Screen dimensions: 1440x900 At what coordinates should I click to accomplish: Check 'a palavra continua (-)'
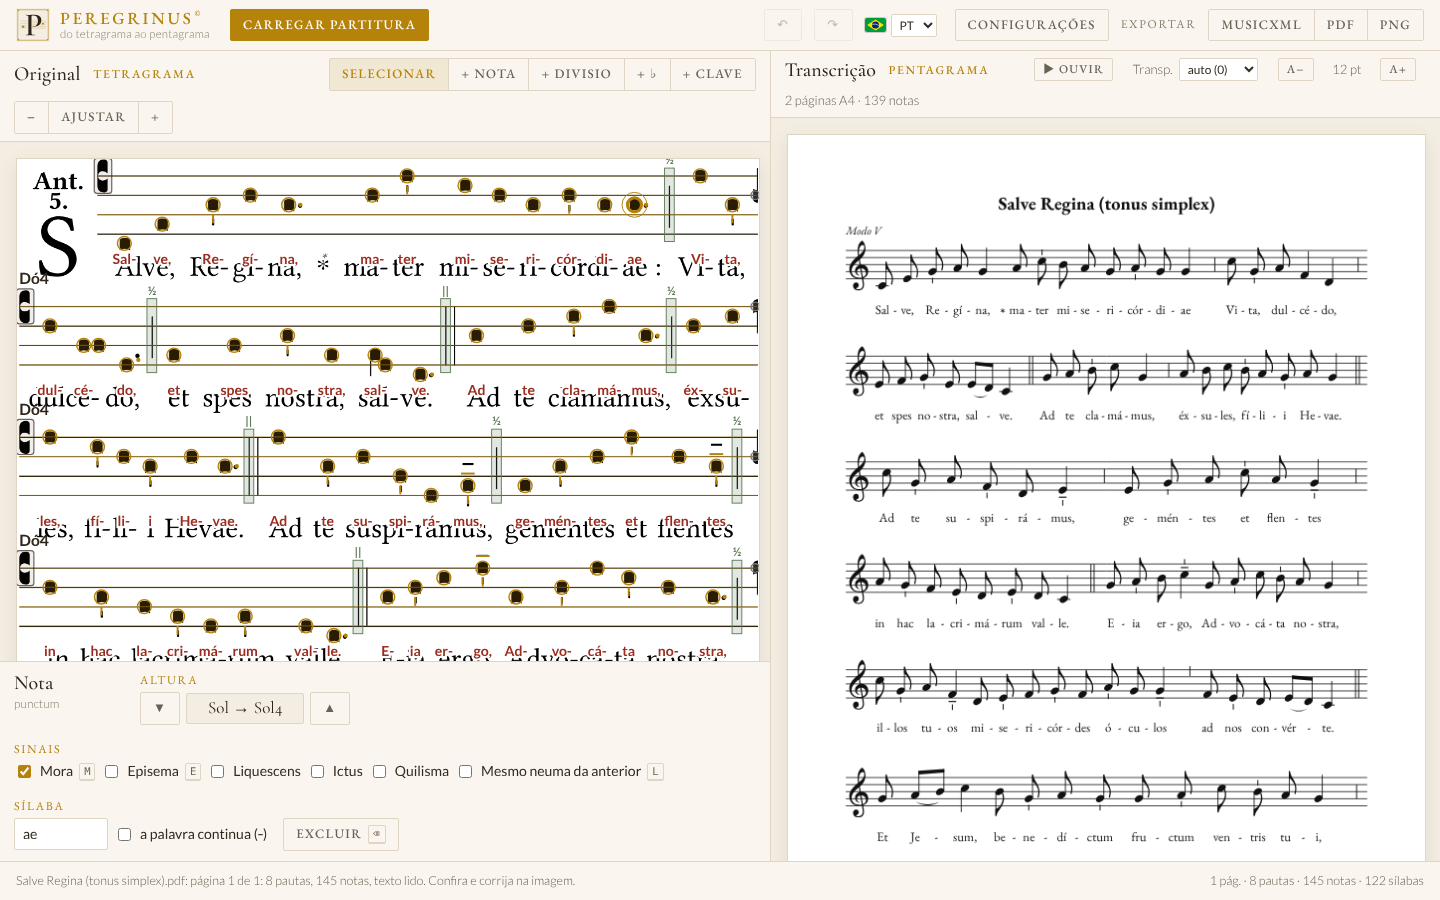(x=124, y=834)
